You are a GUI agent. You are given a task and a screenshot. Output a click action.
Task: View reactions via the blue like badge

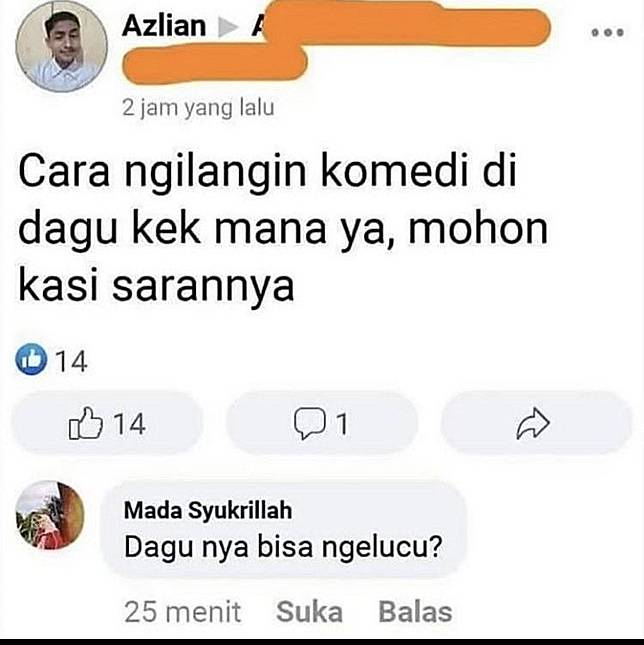[31, 359]
